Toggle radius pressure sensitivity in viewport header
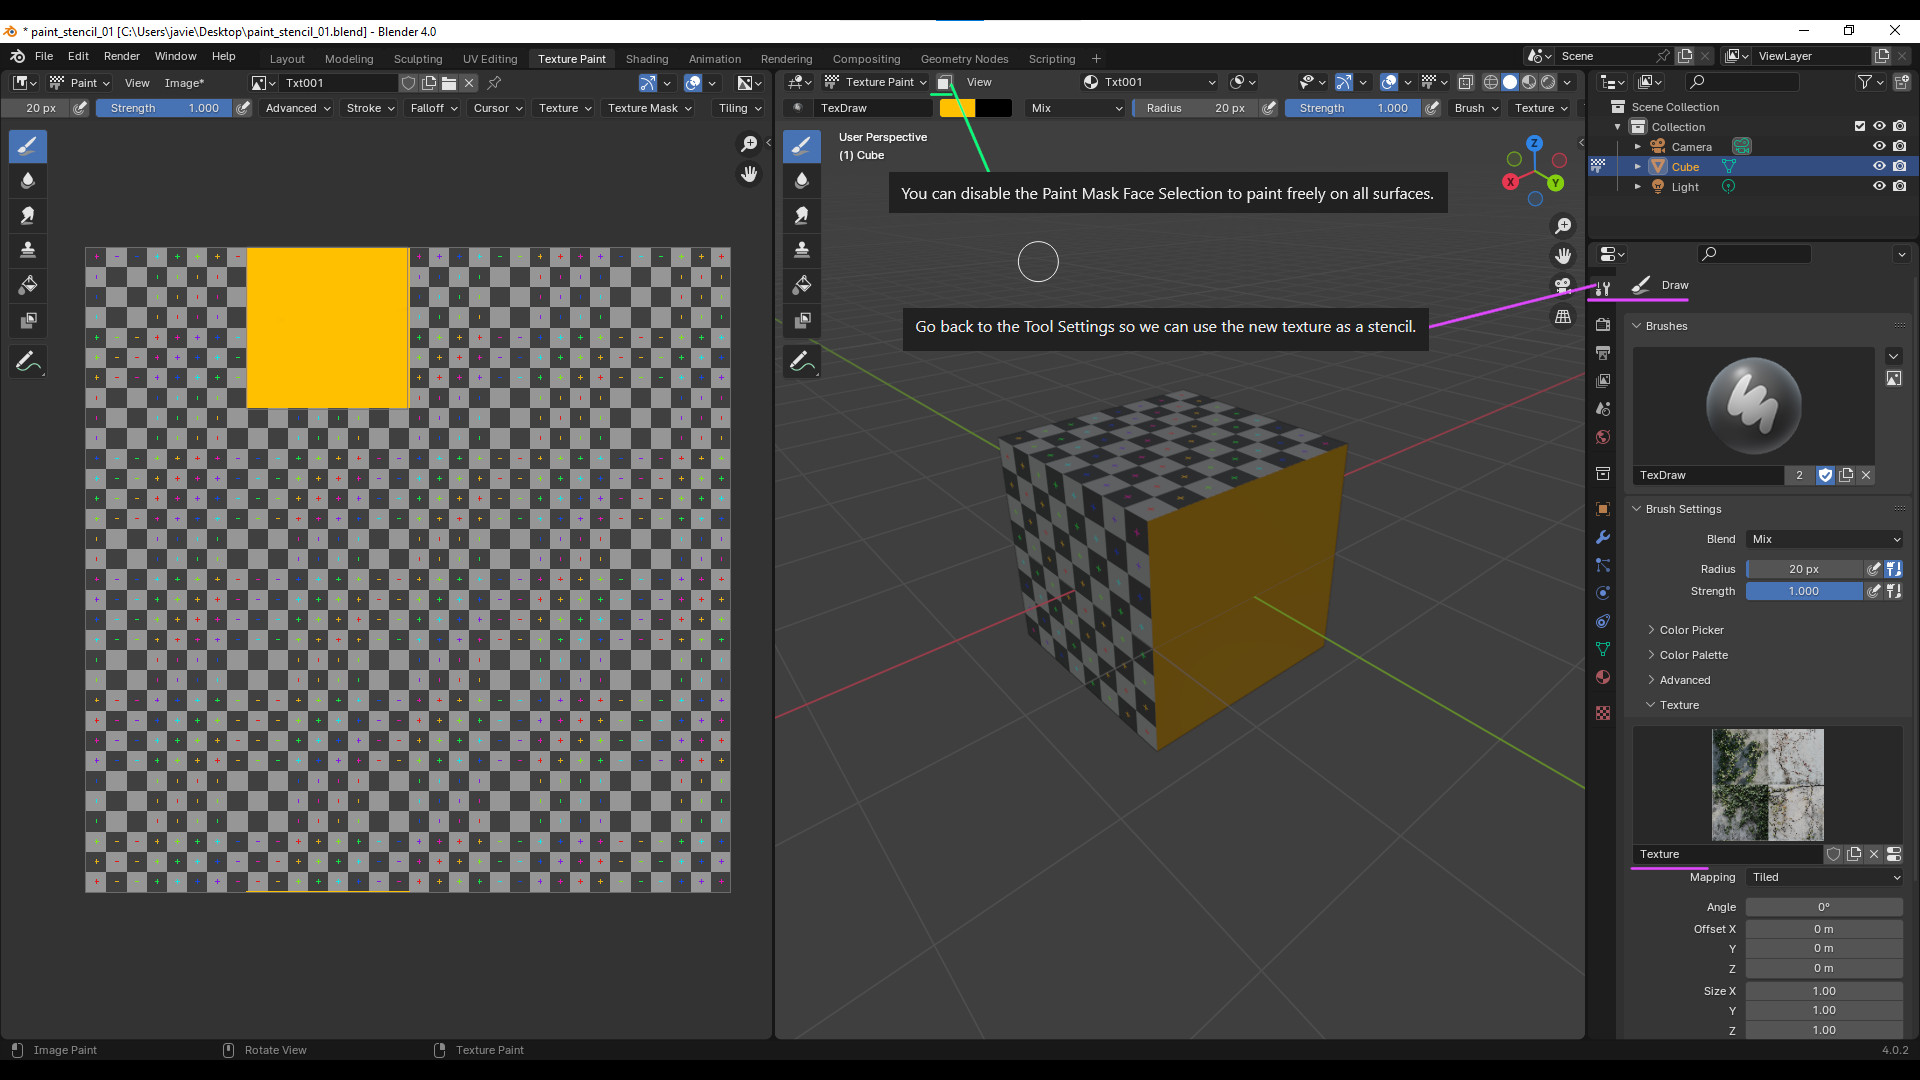Viewport: 1920px width, 1080px height. (1269, 108)
